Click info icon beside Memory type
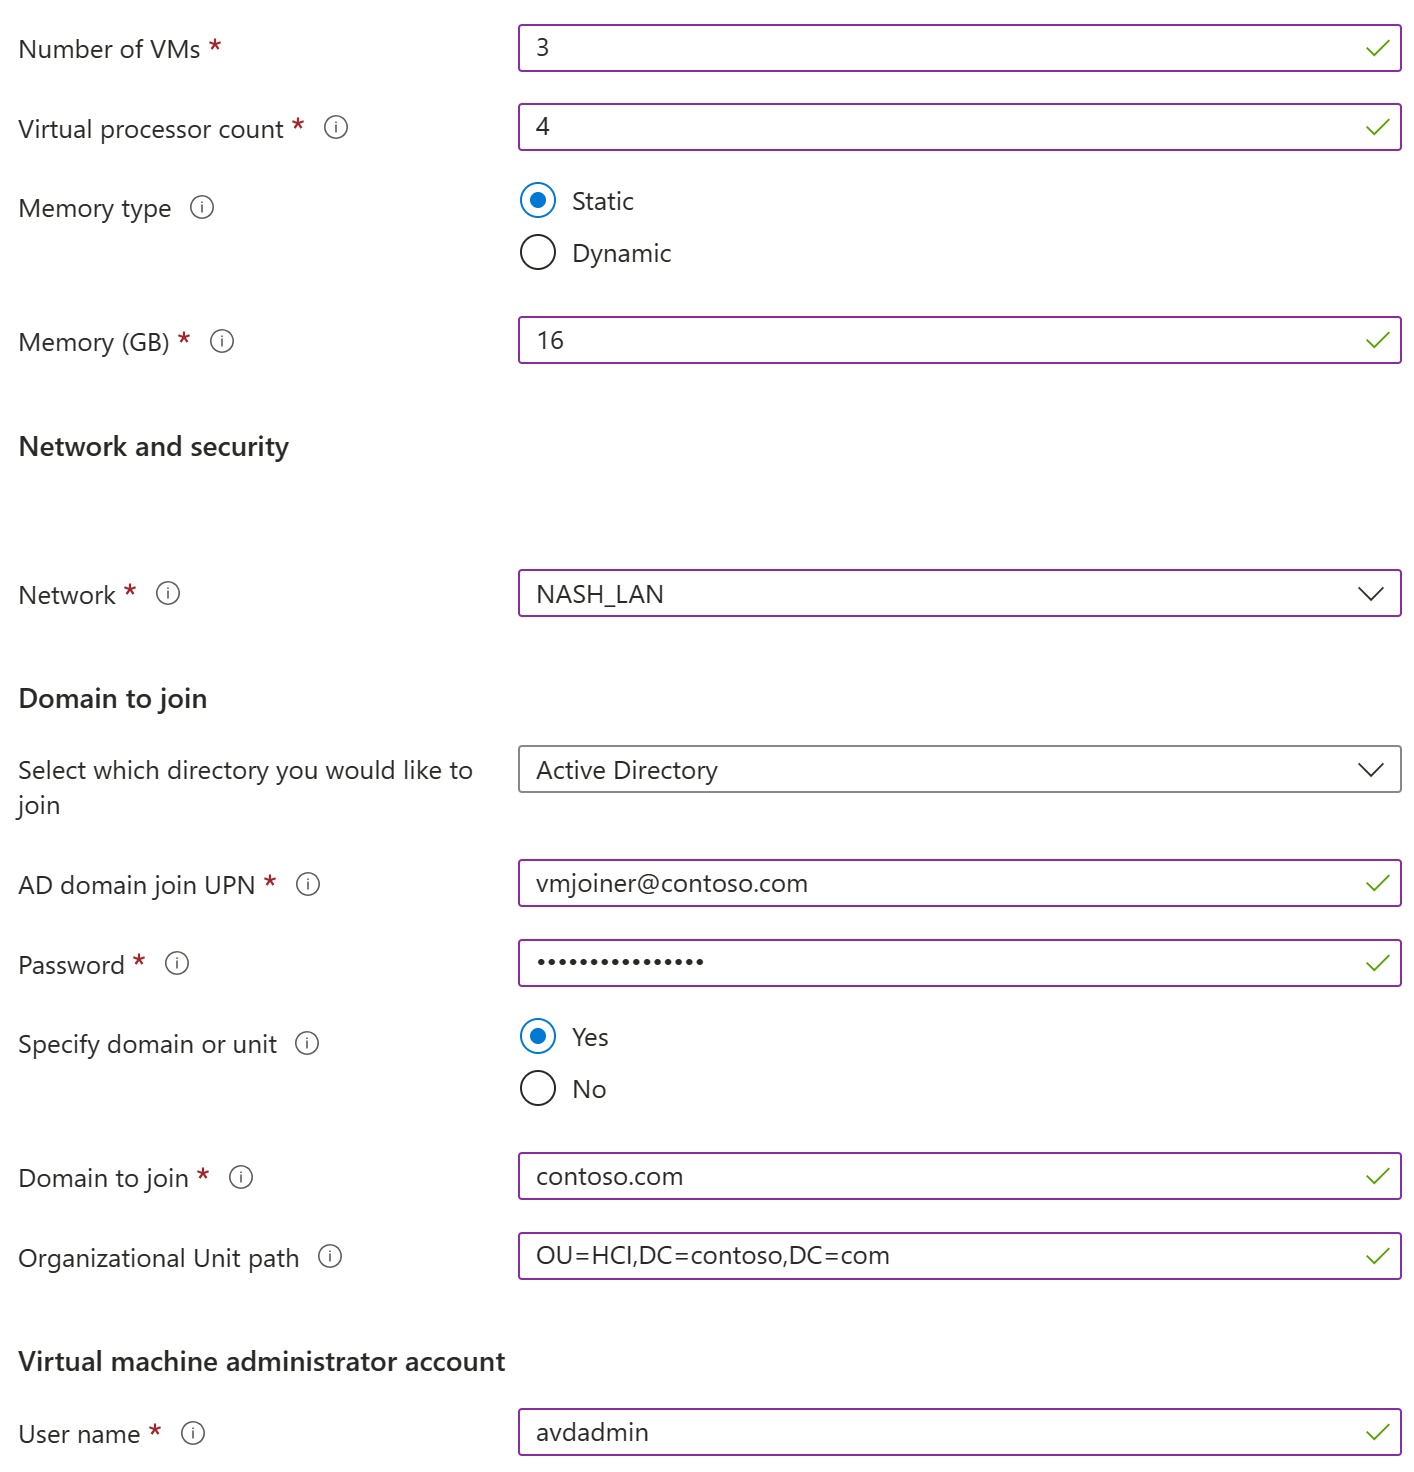 coord(202,207)
